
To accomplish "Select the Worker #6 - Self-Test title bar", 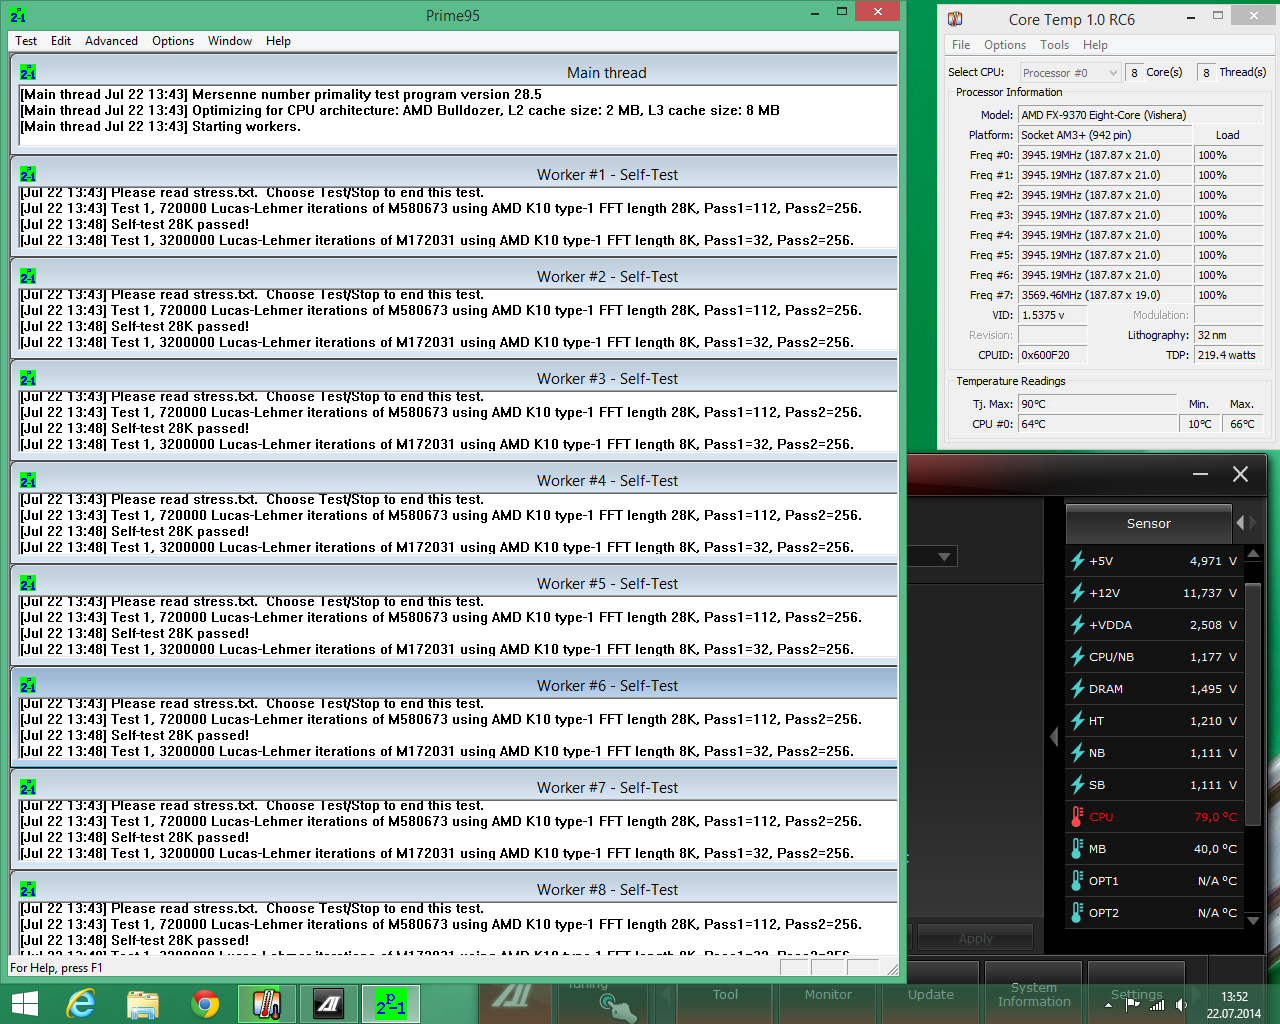I will coord(454,685).
